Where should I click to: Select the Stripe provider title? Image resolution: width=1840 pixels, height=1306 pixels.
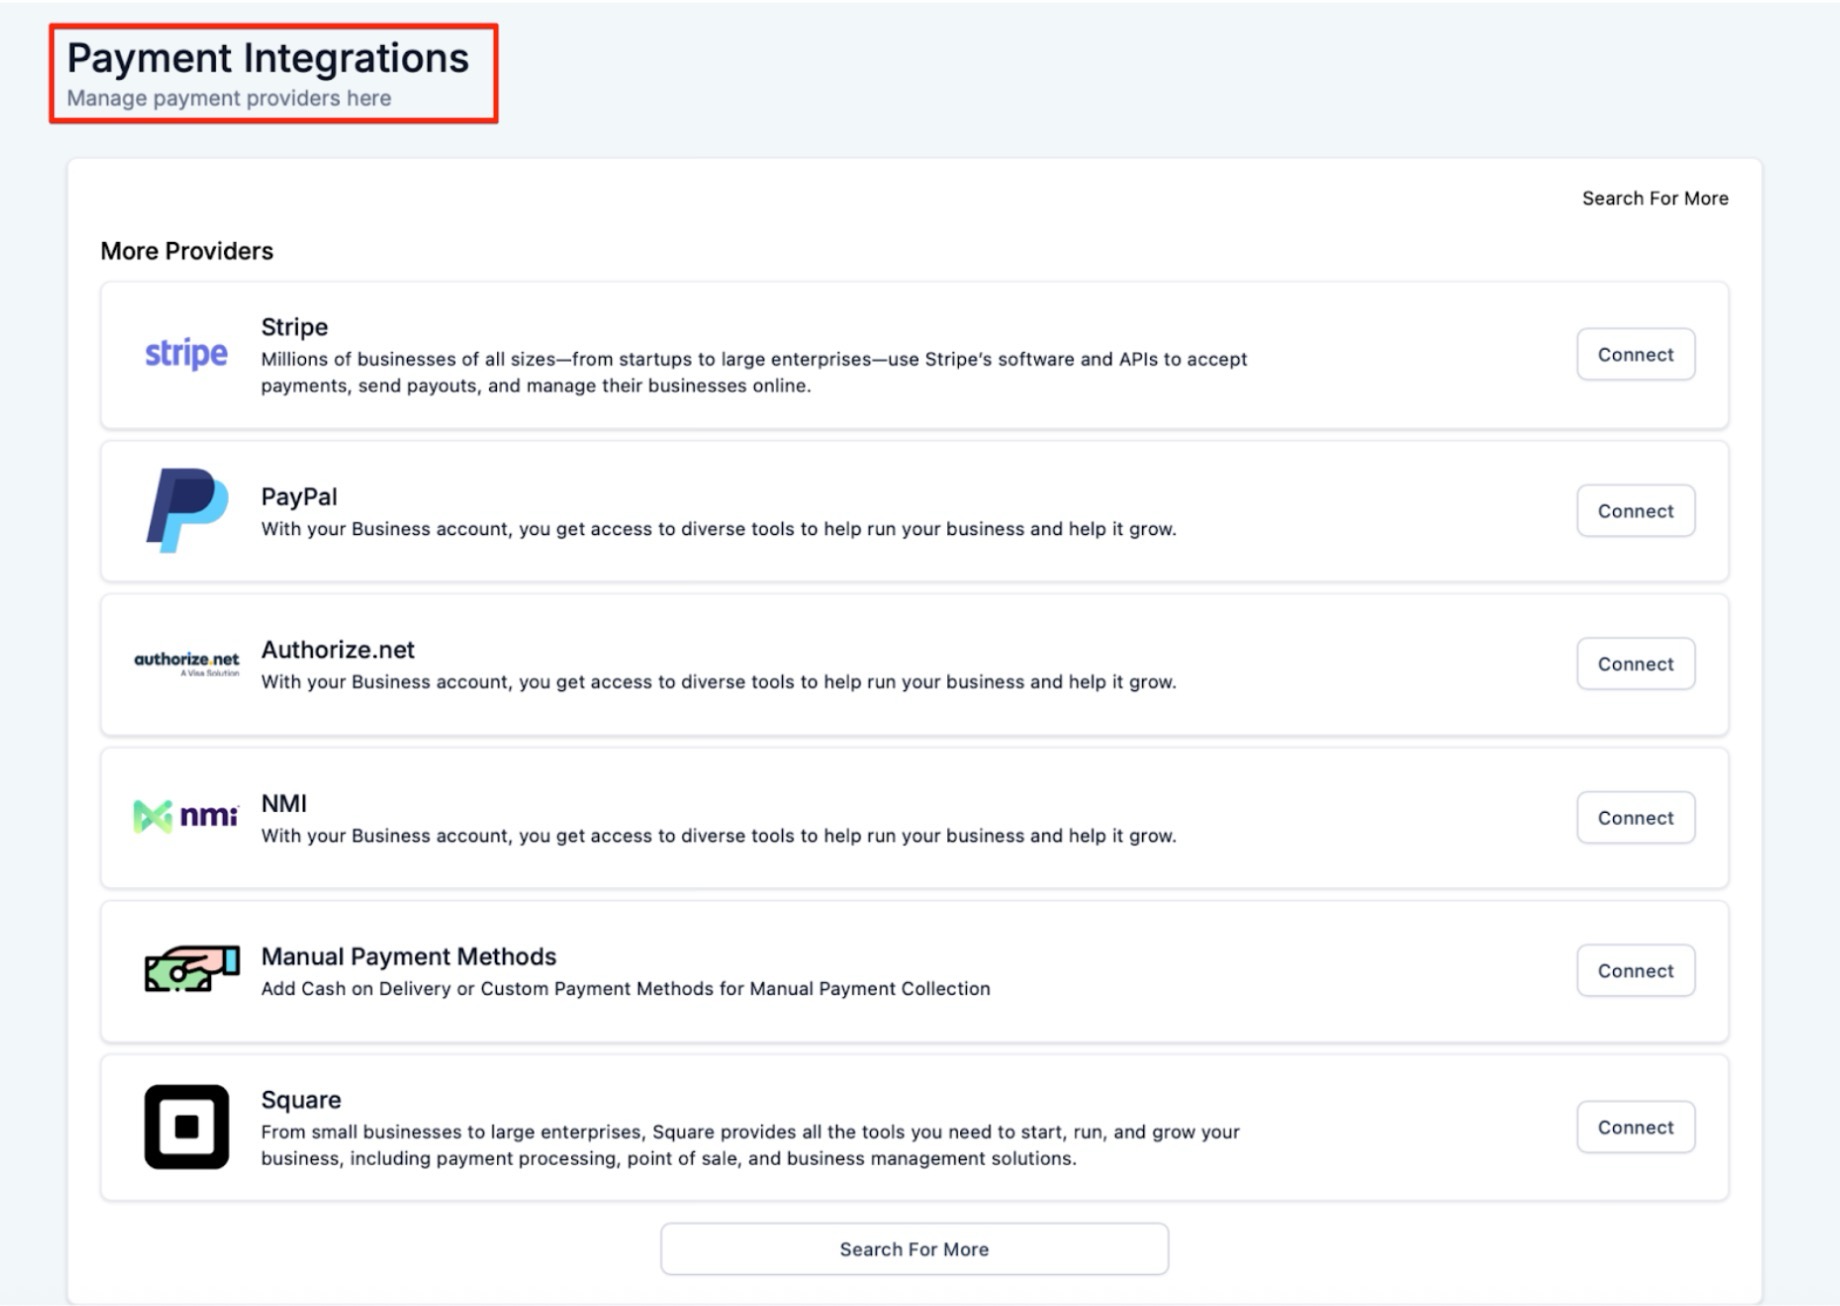pyautogui.click(x=294, y=327)
